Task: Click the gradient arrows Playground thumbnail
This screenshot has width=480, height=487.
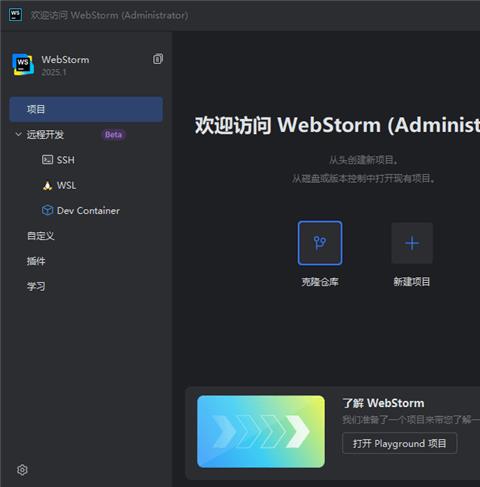Action: click(x=261, y=432)
